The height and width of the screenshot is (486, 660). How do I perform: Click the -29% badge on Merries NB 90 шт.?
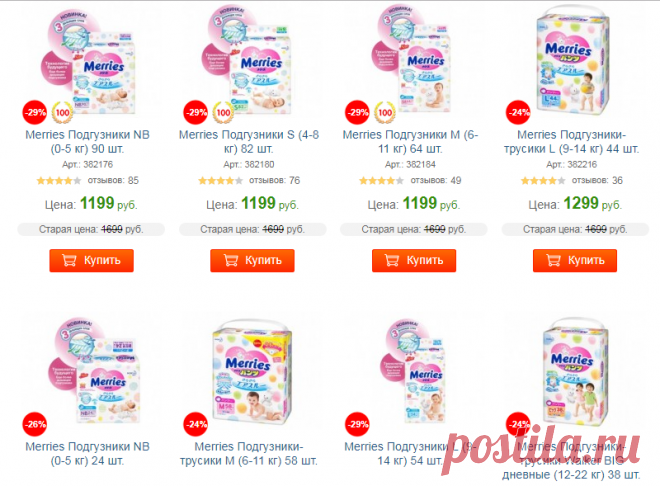tap(35, 112)
